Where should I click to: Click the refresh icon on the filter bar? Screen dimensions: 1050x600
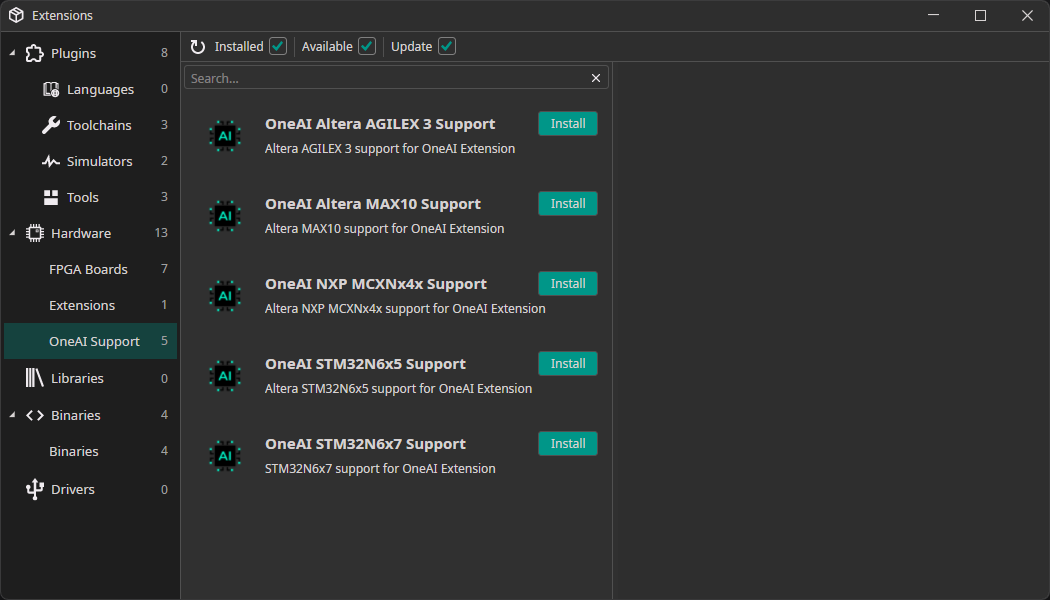point(198,45)
